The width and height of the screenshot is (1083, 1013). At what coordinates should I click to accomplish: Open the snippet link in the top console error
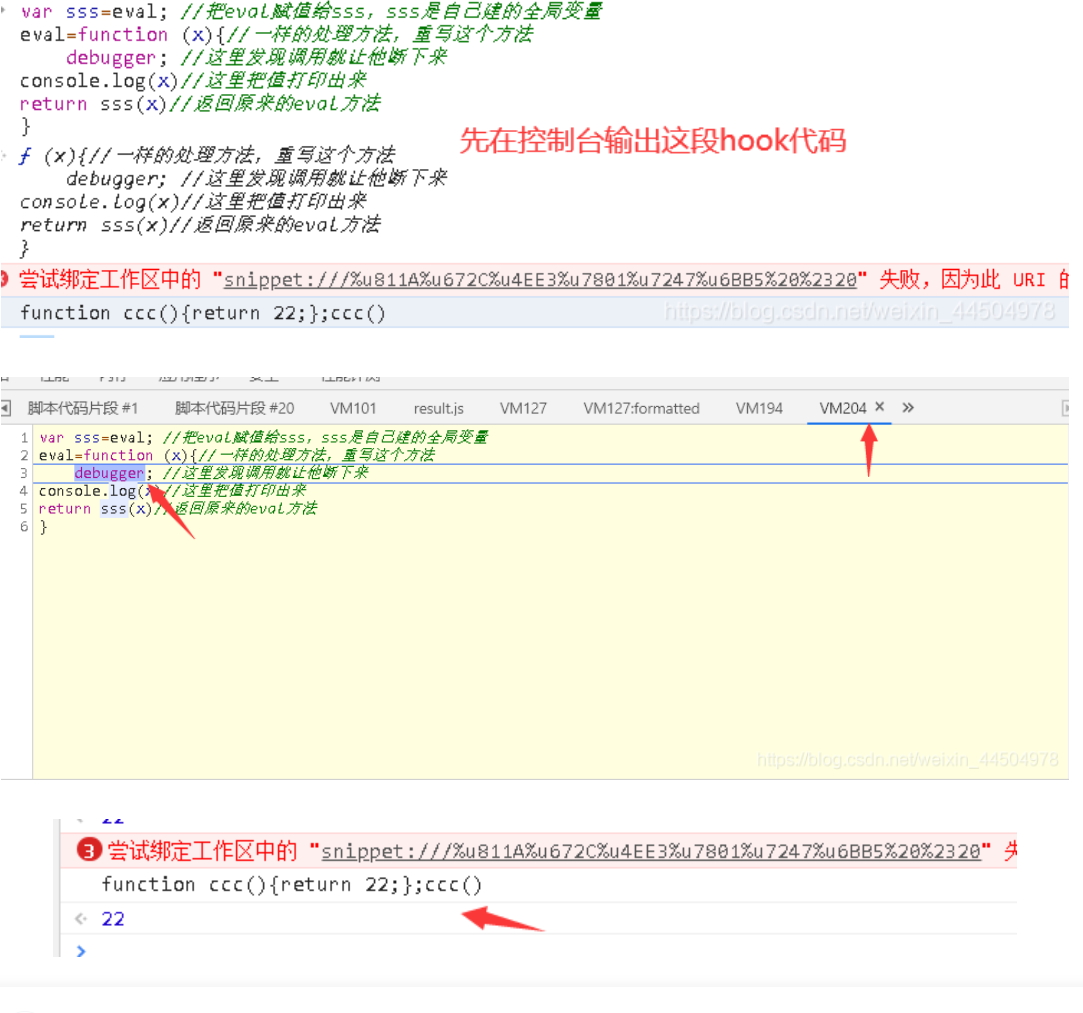click(540, 280)
